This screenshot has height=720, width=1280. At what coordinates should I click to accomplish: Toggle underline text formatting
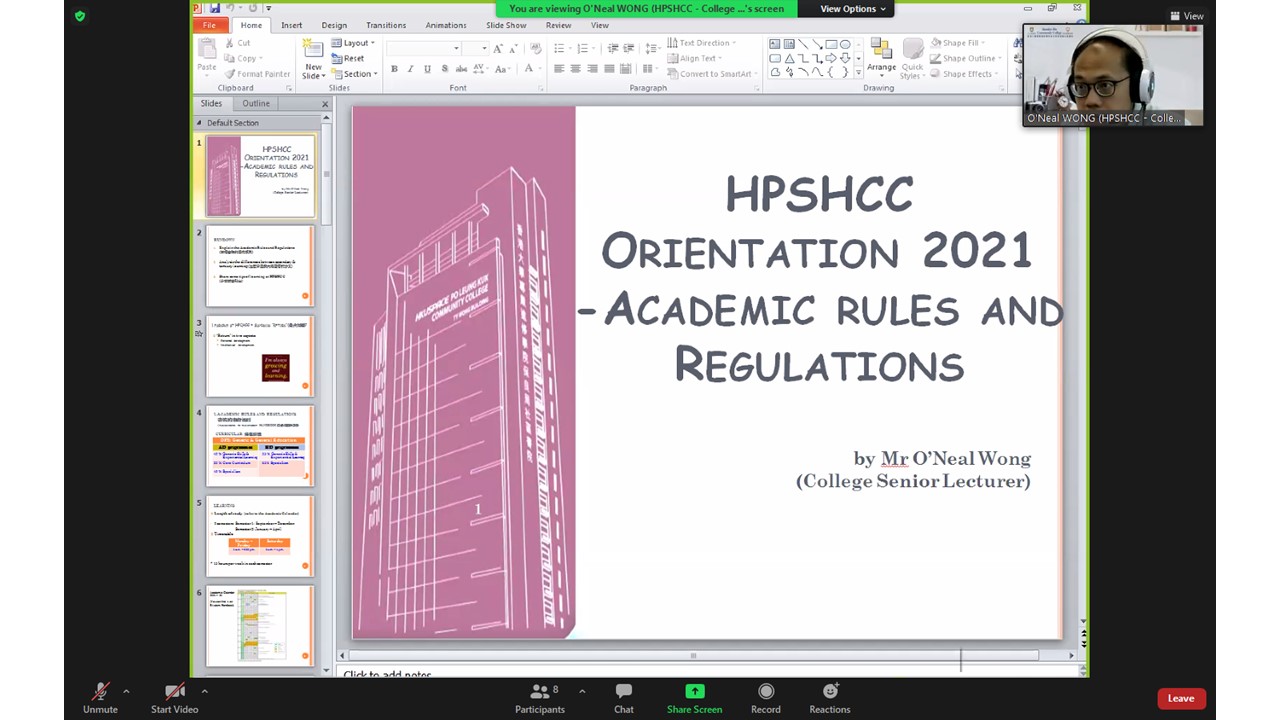[x=427, y=69]
